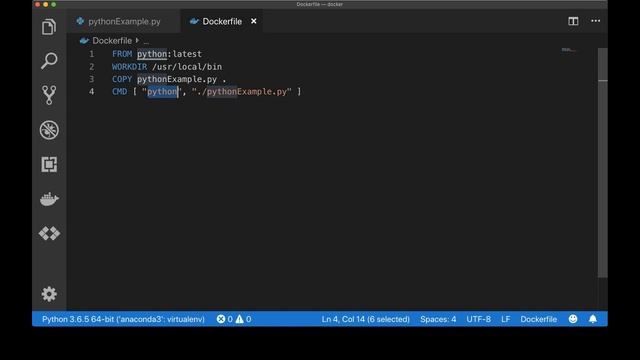
Task: Open the More Actions ellipsis menu
Action: pos(596,21)
